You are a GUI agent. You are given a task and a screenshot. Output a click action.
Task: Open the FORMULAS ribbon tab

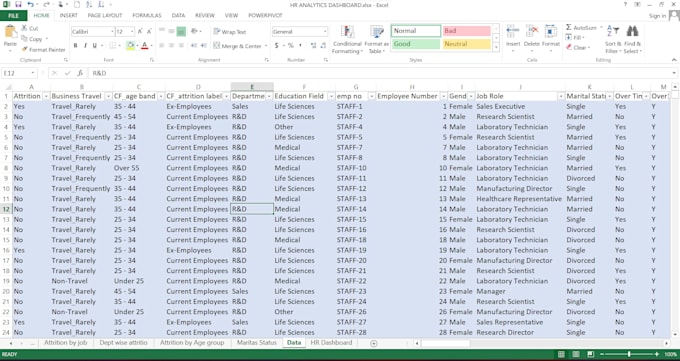coord(147,15)
